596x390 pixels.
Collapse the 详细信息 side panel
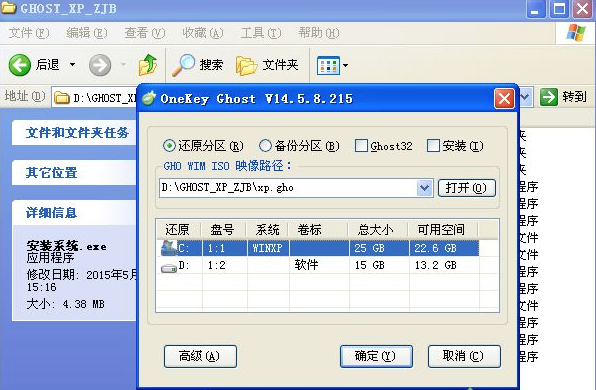[x=74, y=212]
